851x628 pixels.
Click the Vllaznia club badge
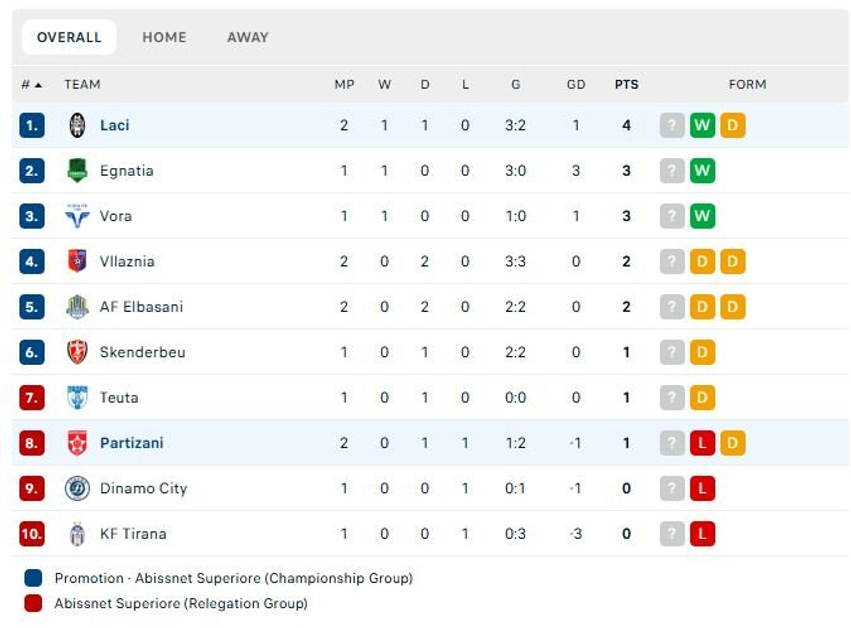click(77, 261)
